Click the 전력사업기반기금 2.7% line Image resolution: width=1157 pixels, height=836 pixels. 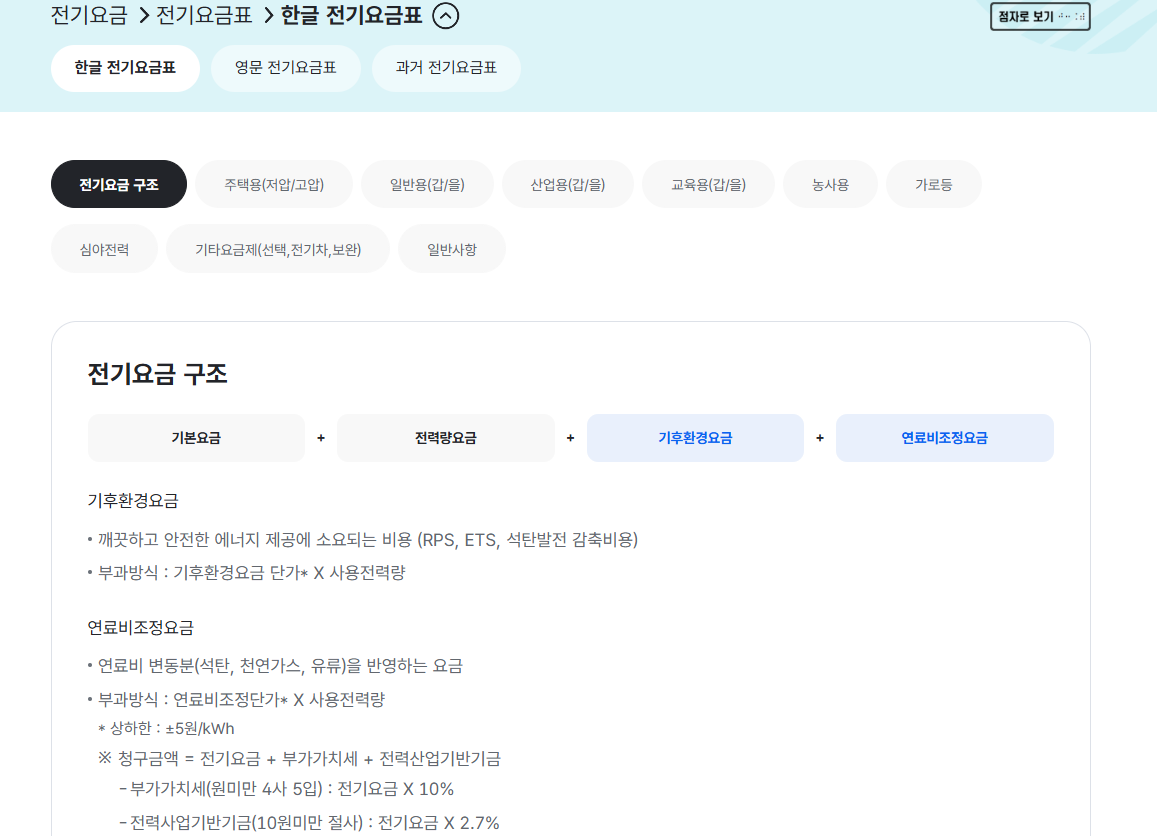coord(309,823)
